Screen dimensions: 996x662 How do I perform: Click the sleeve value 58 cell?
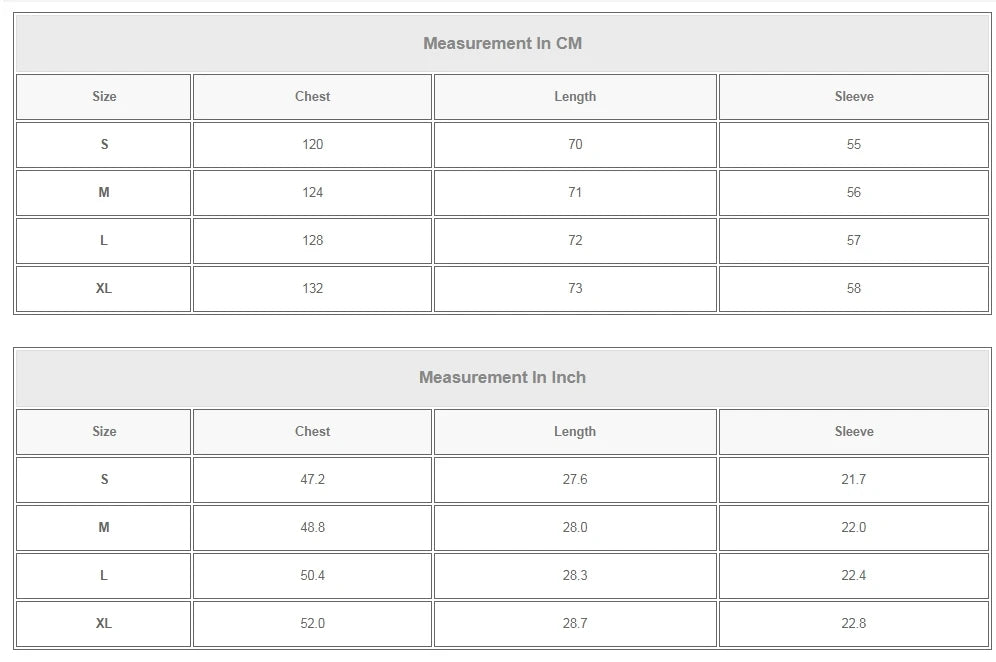click(x=853, y=289)
